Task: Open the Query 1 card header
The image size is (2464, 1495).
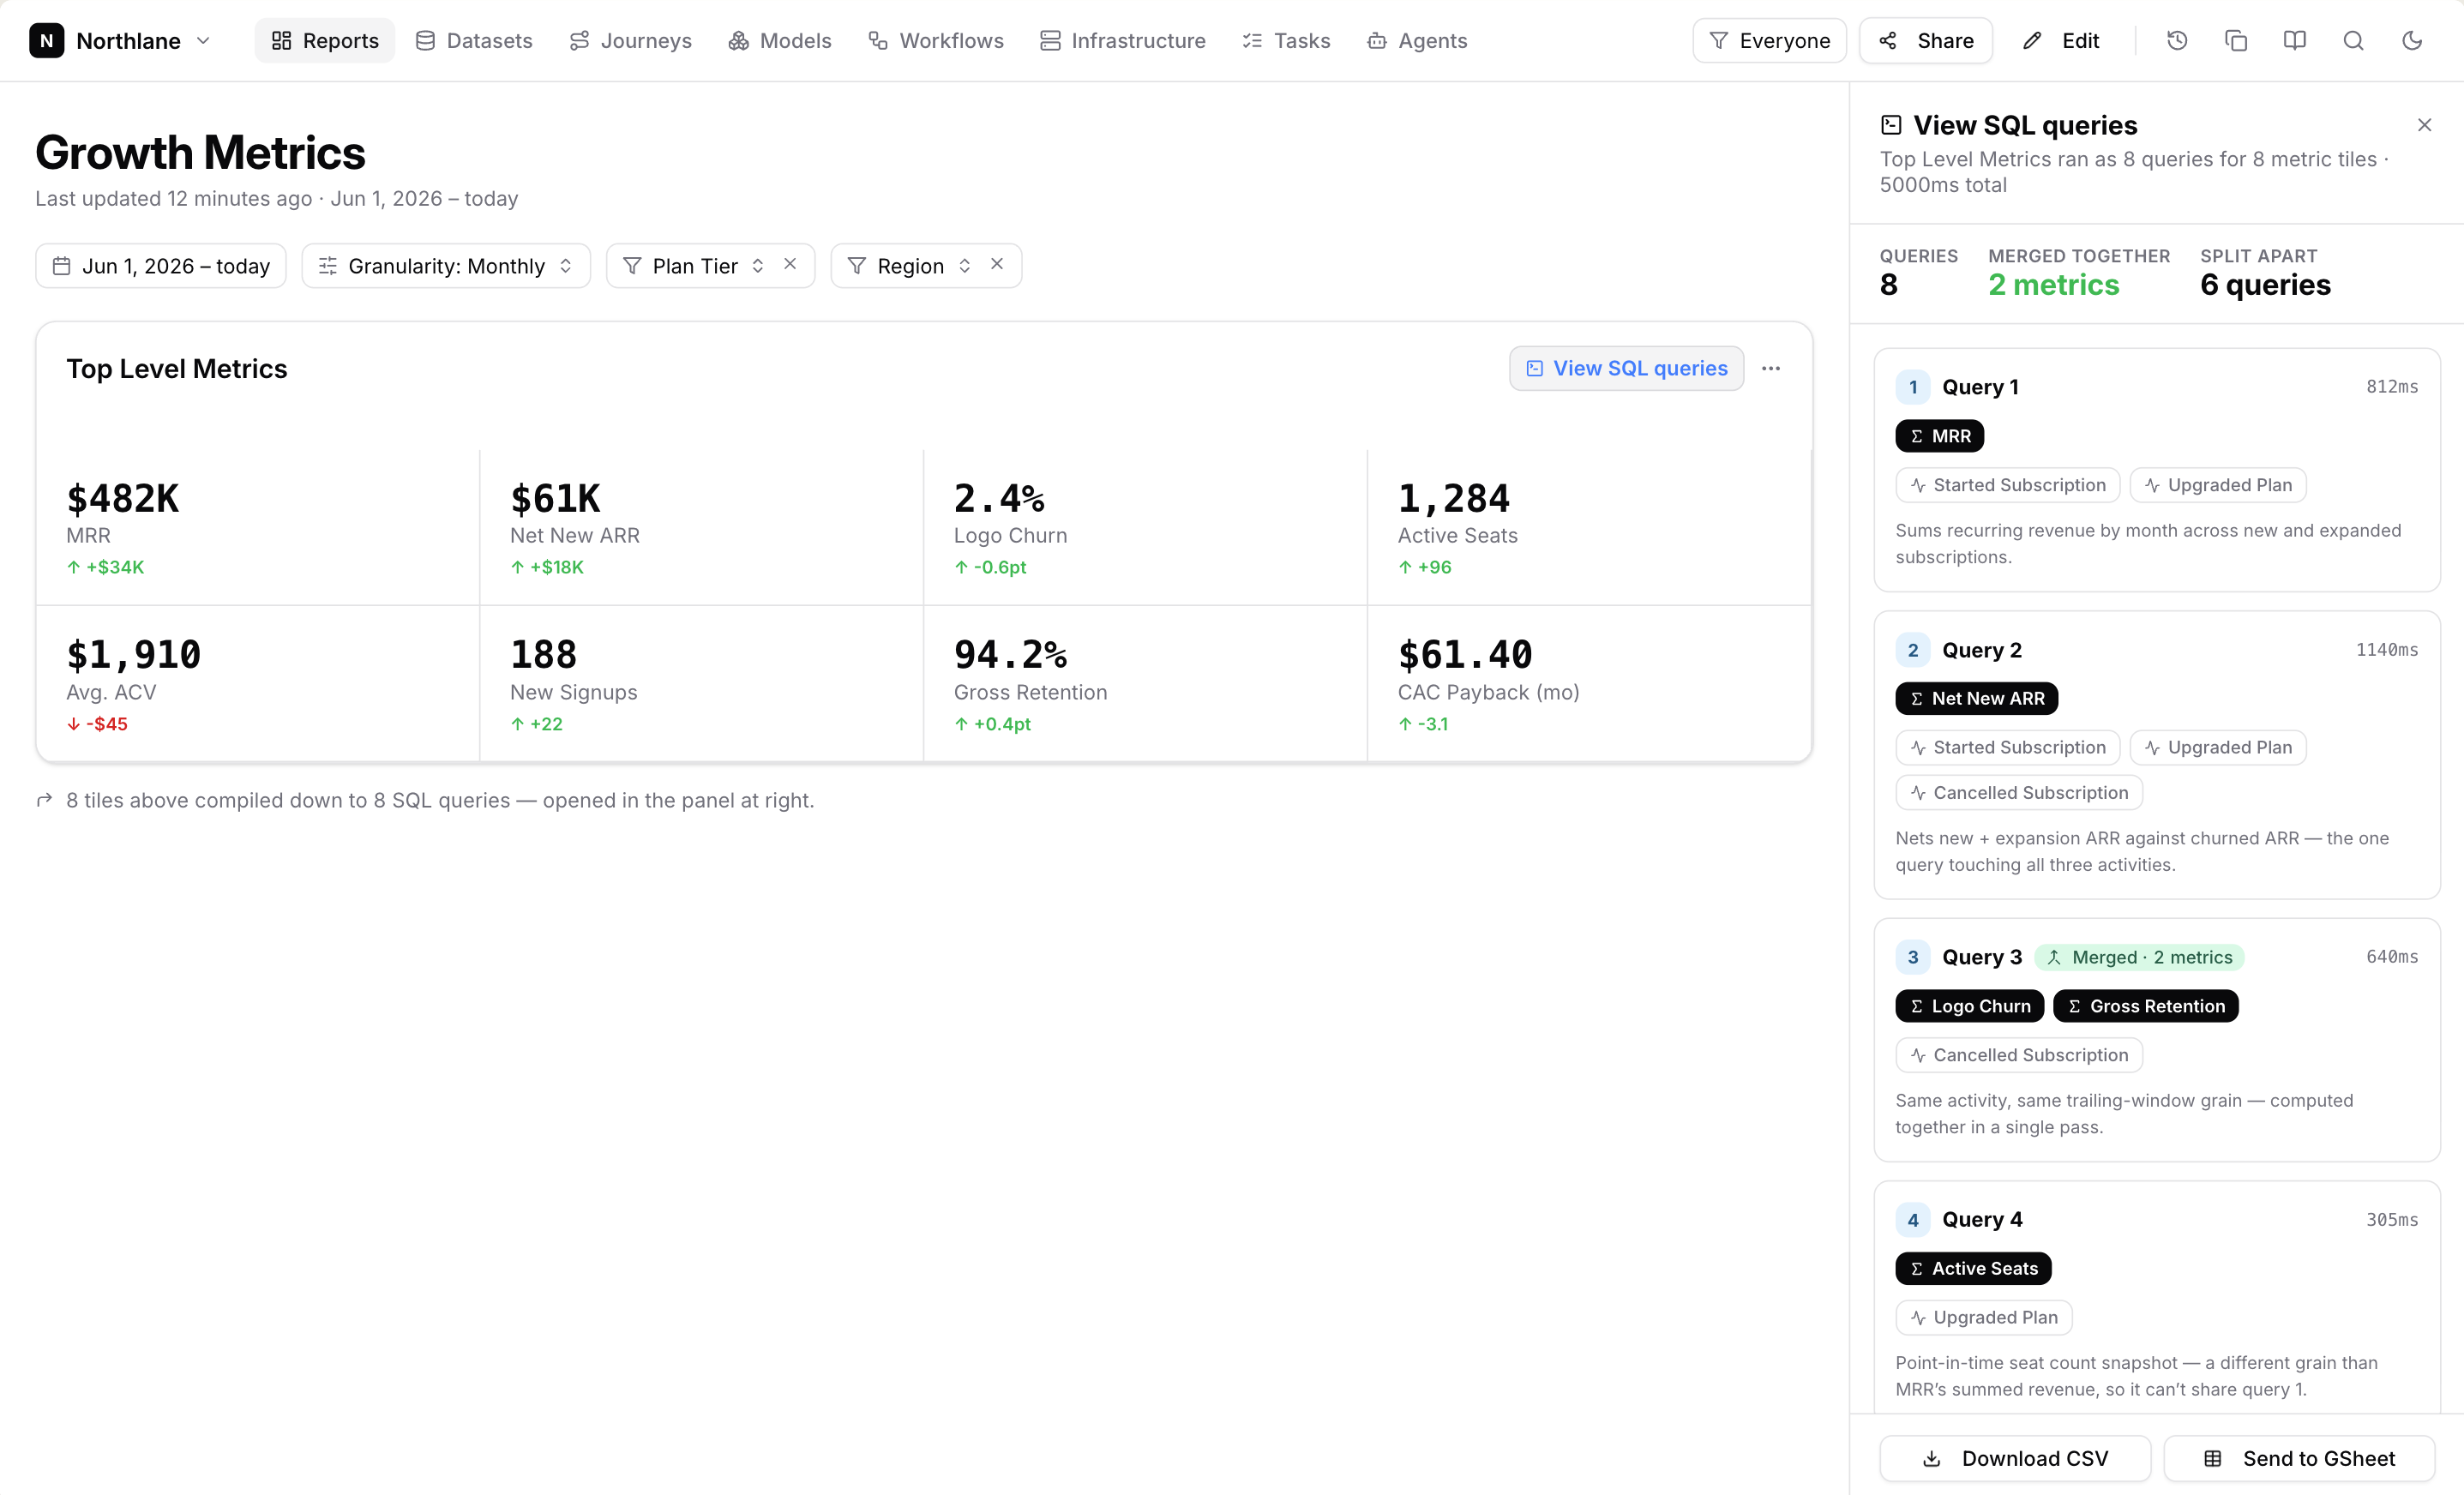Action: pos(2157,387)
